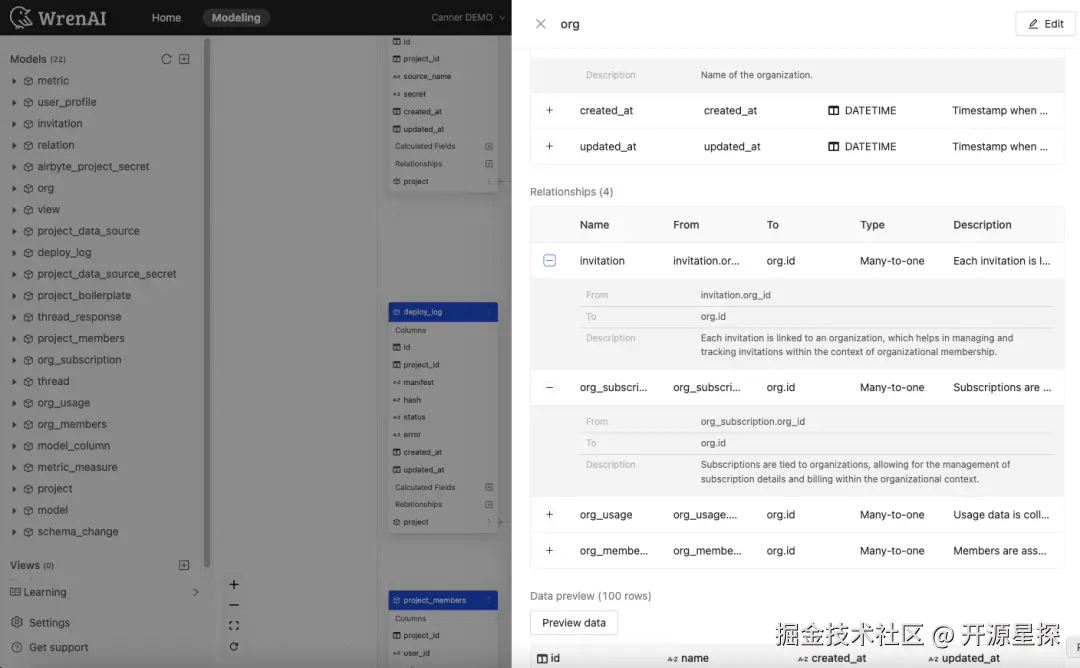Go to the Home tab
The width and height of the screenshot is (1080, 668).
pyautogui.click(x=166, y=18)
